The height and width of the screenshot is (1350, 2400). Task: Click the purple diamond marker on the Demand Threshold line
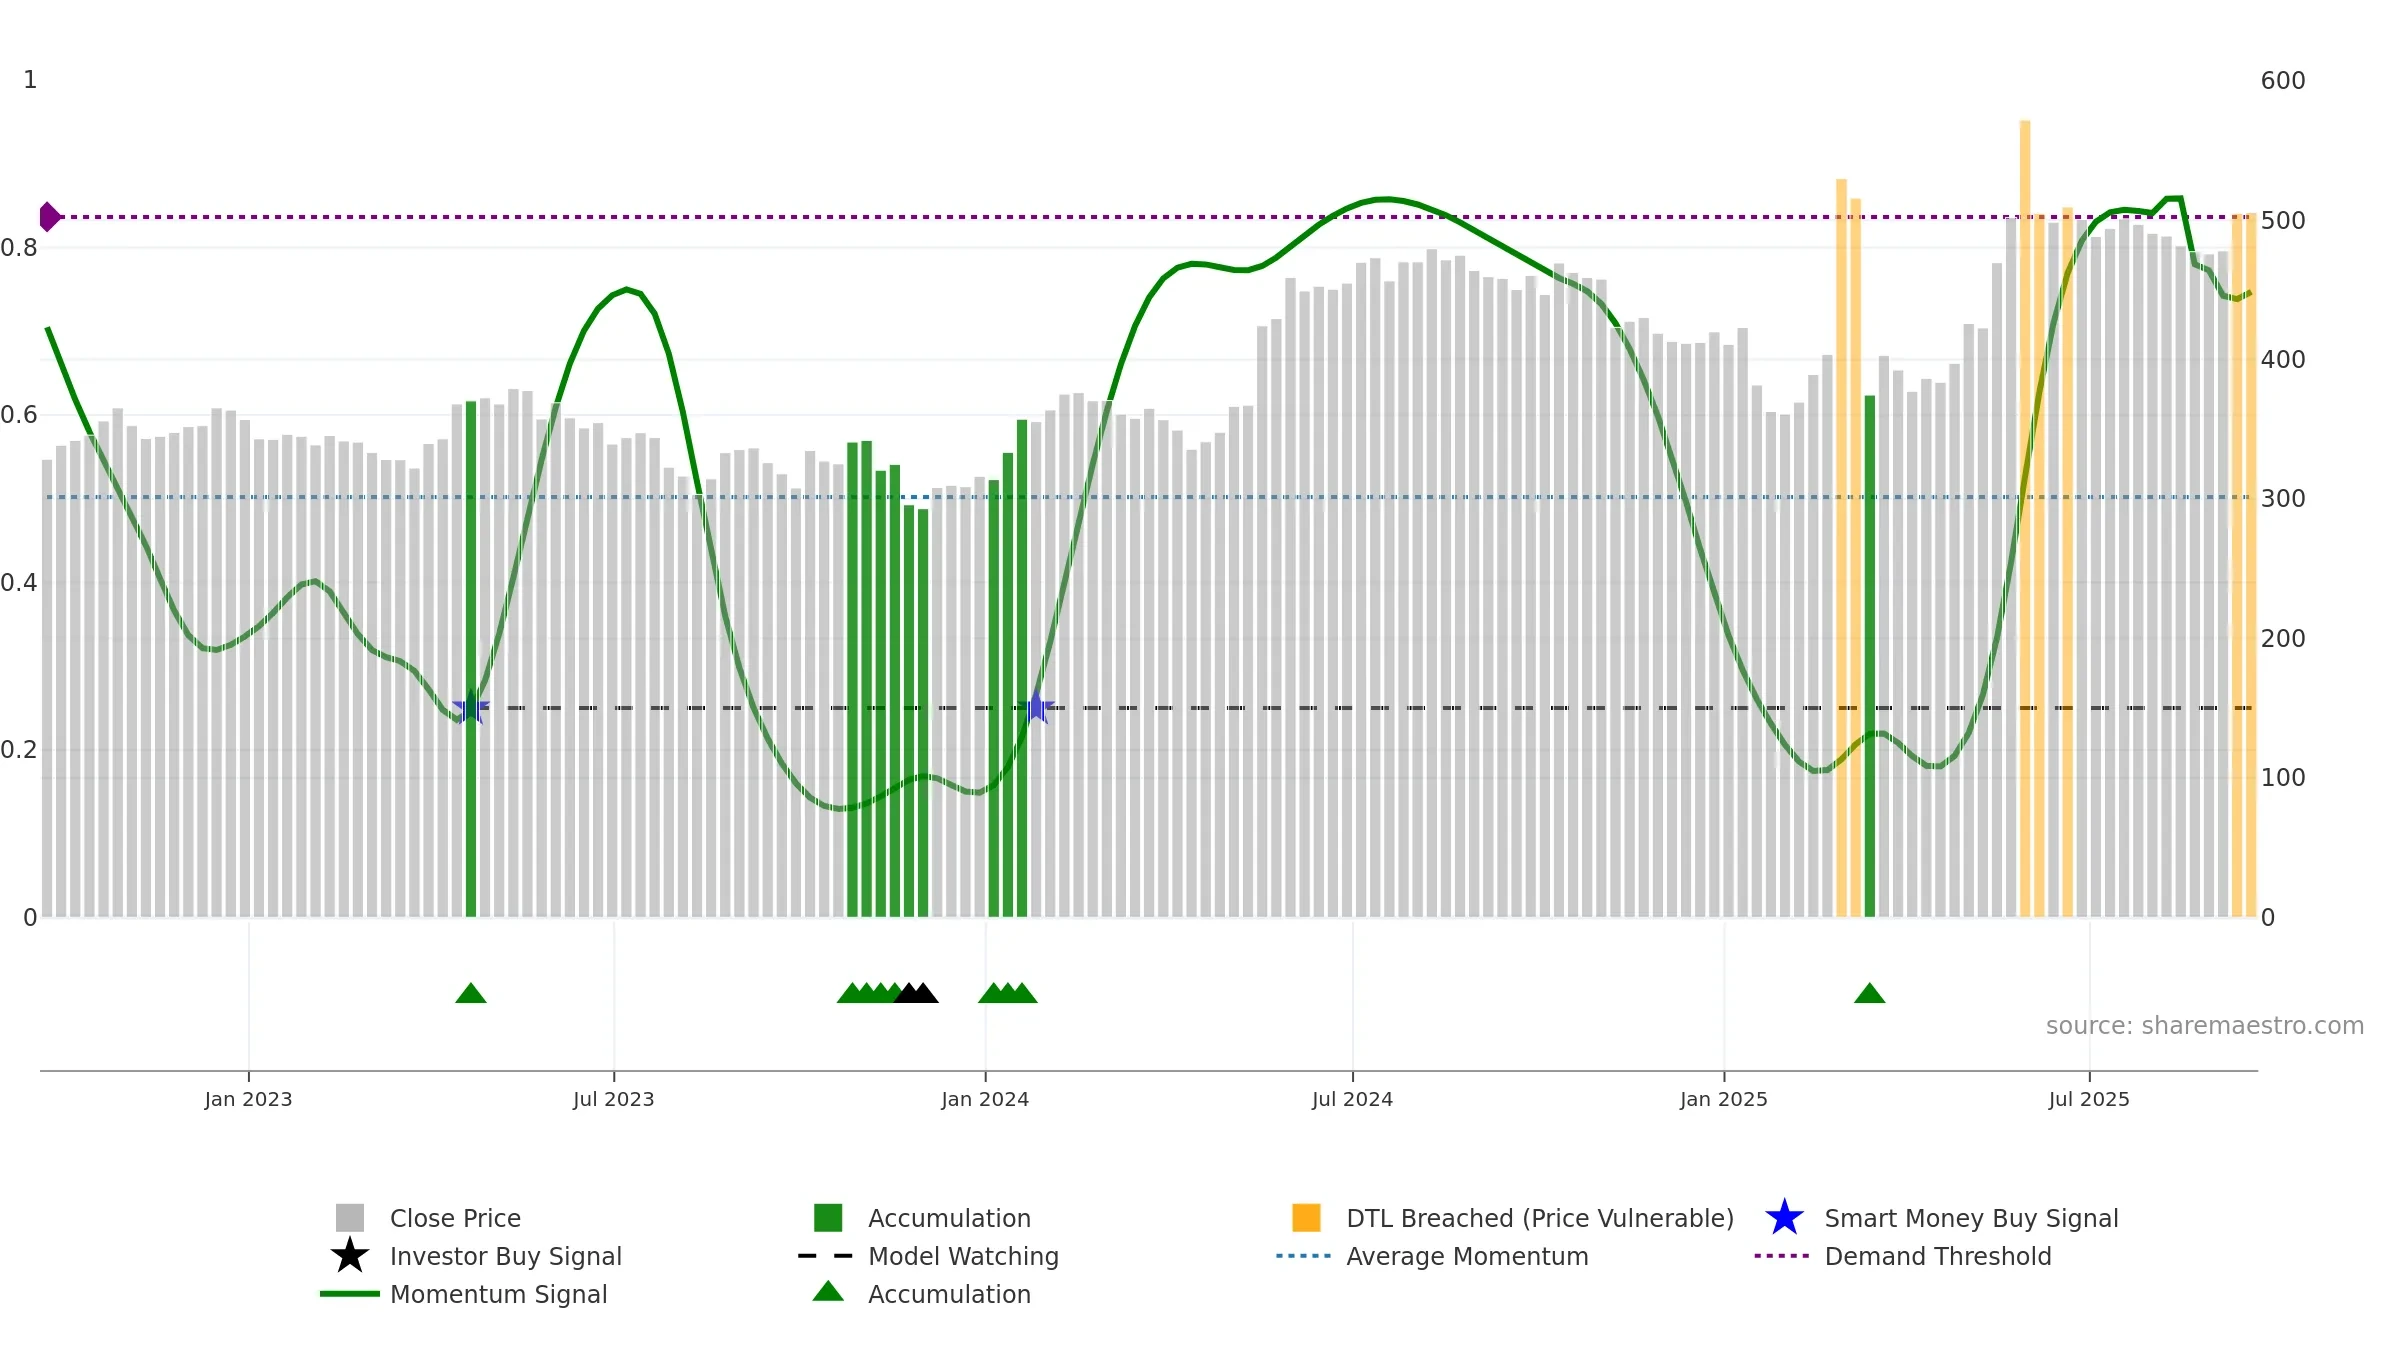49,217
